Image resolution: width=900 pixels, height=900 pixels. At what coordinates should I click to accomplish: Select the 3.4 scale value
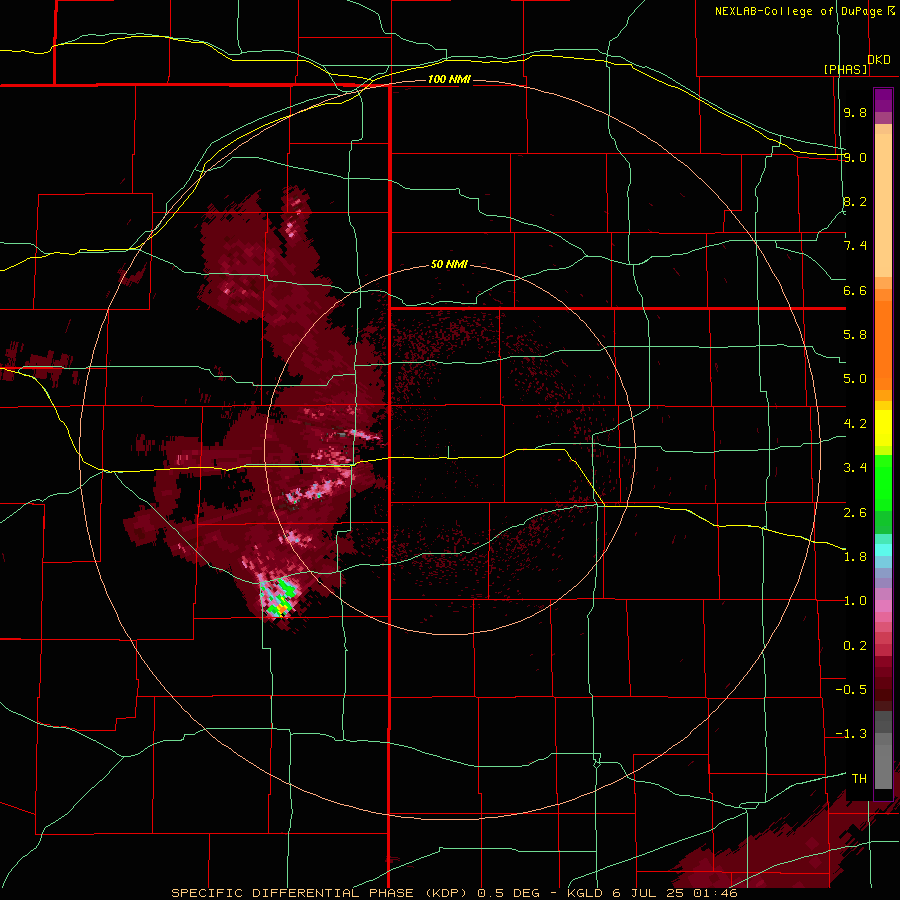point(855,468)
